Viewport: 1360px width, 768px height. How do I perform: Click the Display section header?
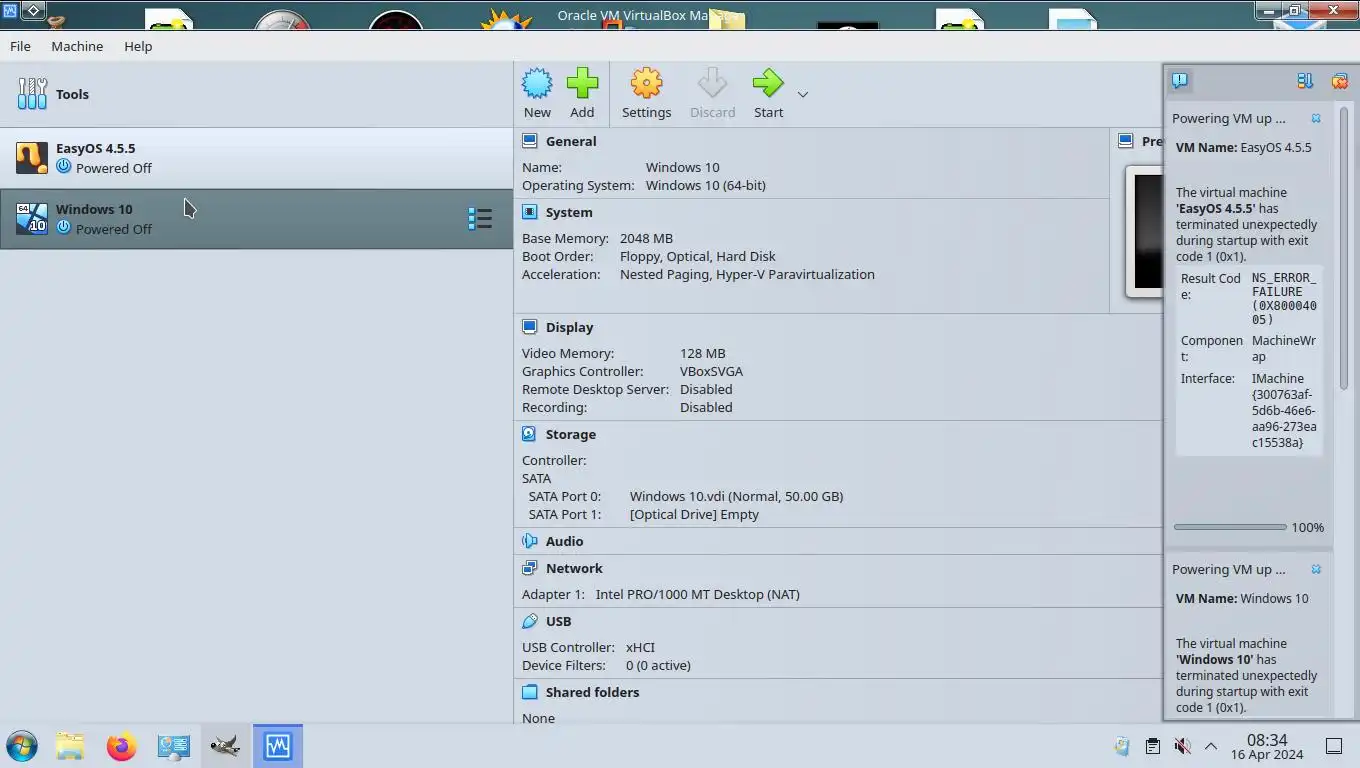point(569,327)
